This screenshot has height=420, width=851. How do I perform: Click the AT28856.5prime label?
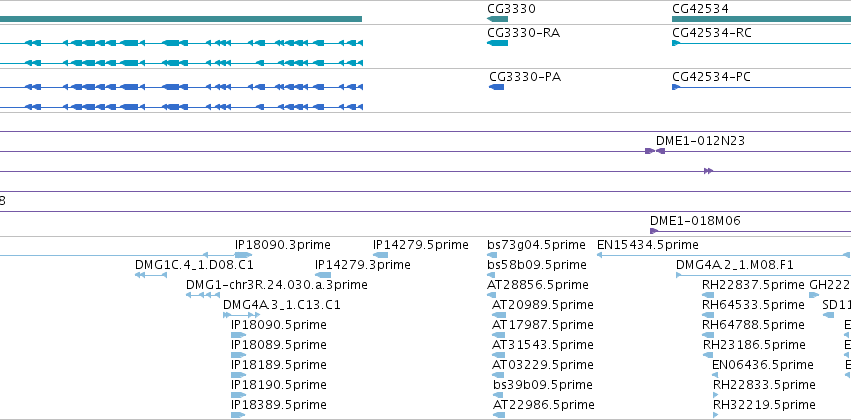coord(538,285)
